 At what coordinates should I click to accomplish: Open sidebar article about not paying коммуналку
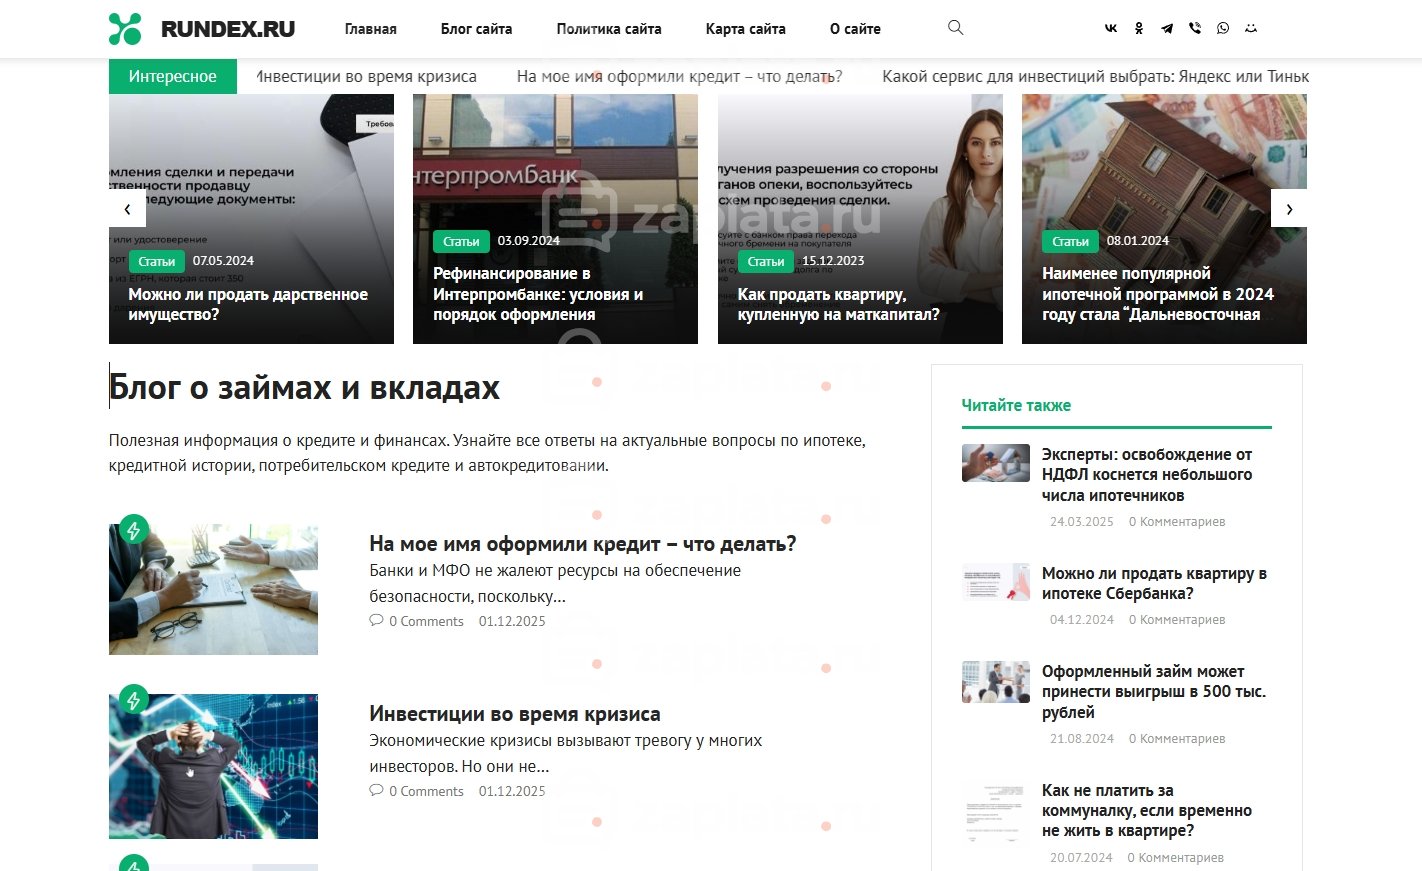point(1147,811)
